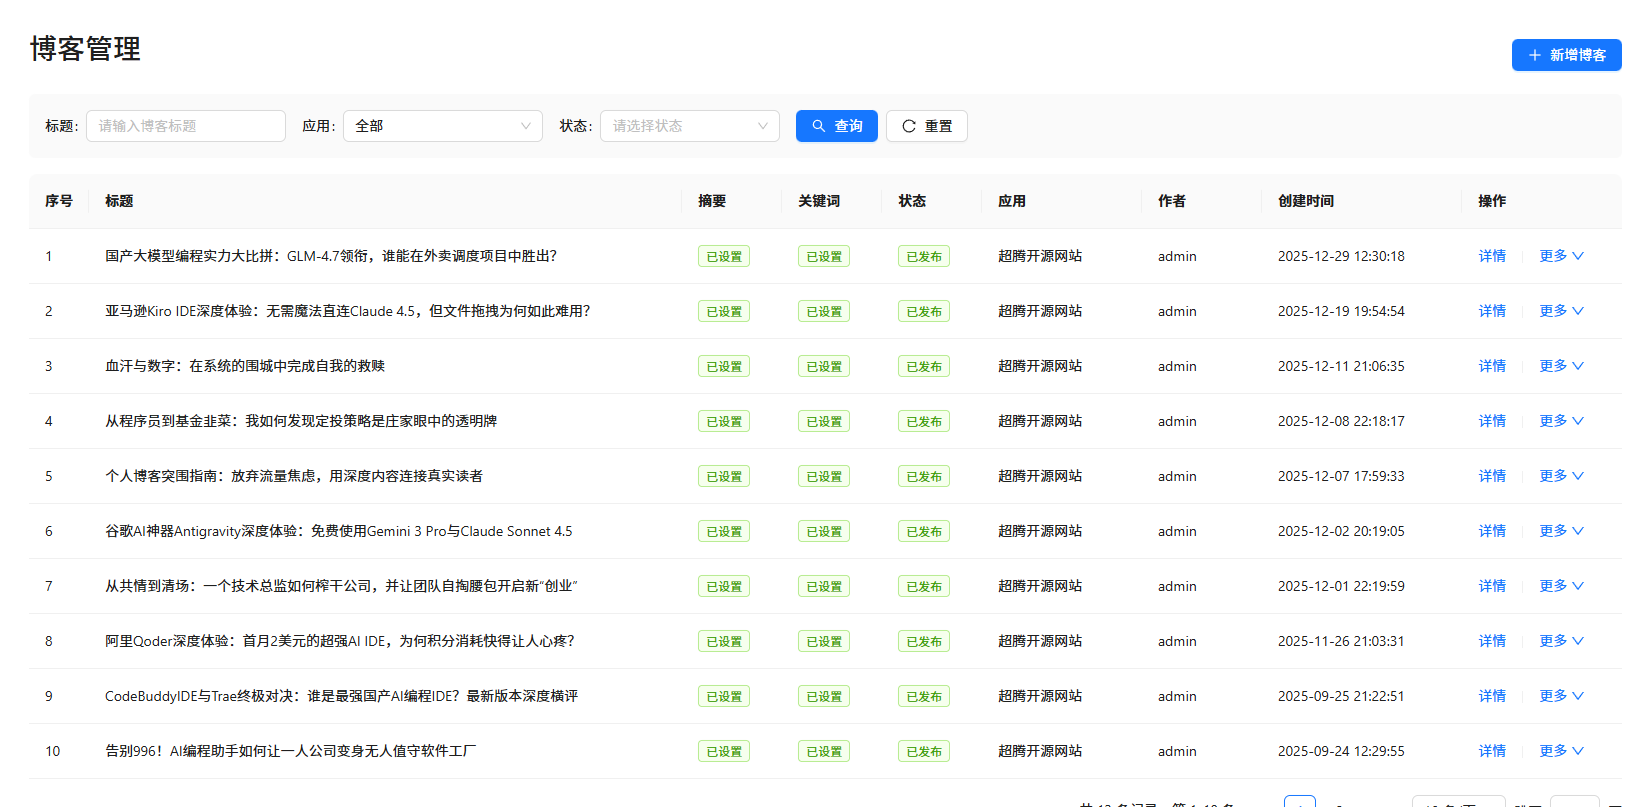Click the 新增博客 button with plus icon

click(1566, 55)
